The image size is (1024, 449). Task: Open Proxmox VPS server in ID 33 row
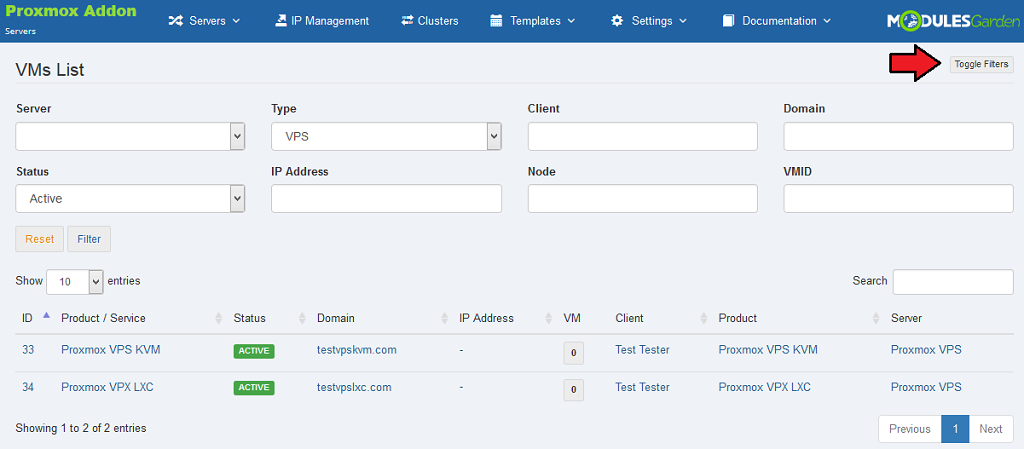point(926,350)
